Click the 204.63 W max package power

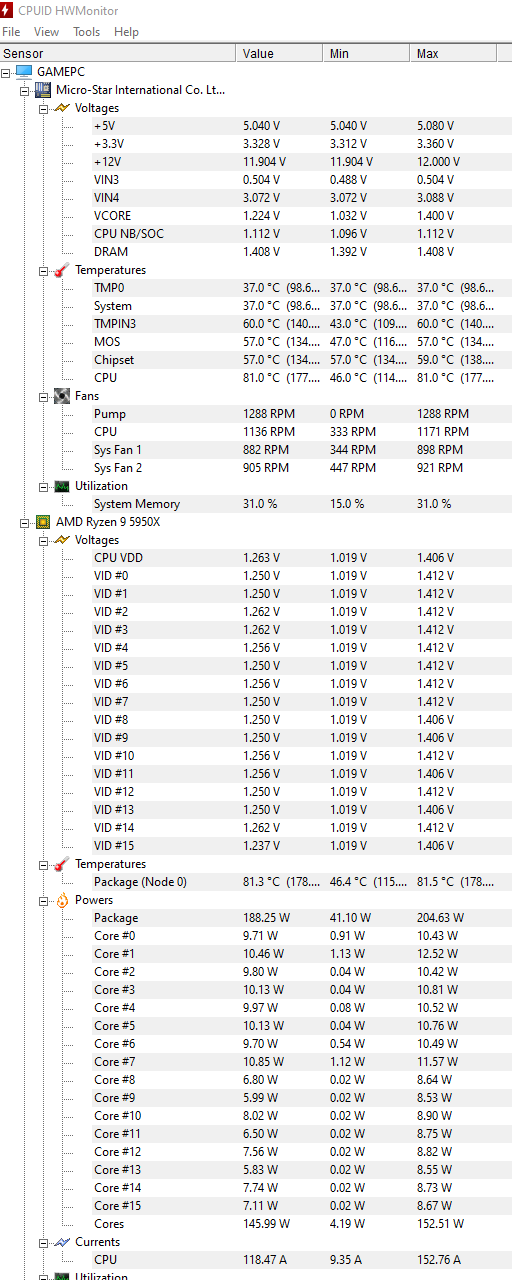[440, 918]
